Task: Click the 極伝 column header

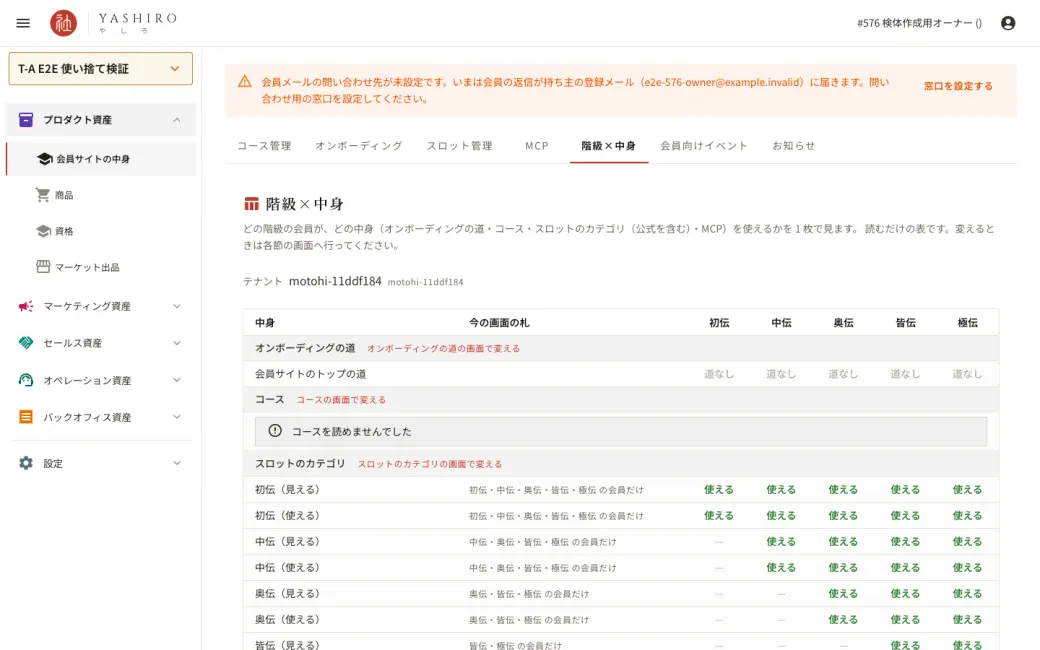Action: click(x=968, y=322)
